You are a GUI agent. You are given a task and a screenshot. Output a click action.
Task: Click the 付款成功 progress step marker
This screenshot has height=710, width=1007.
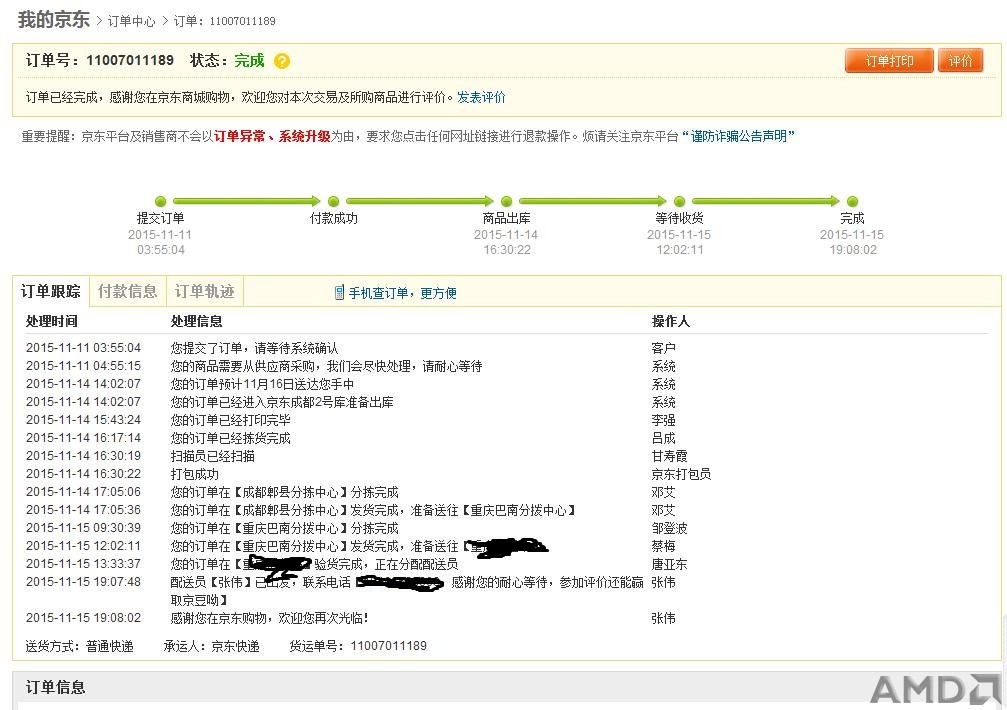pos(333,202)
